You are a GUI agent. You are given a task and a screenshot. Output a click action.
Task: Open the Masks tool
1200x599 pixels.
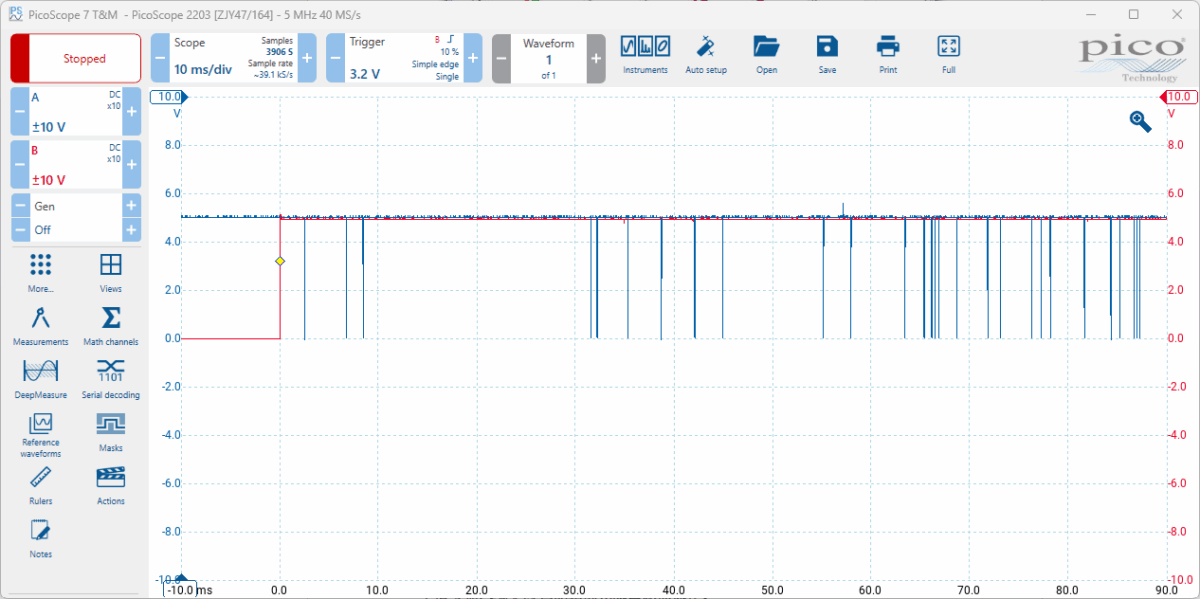click(x=111, y=433)
